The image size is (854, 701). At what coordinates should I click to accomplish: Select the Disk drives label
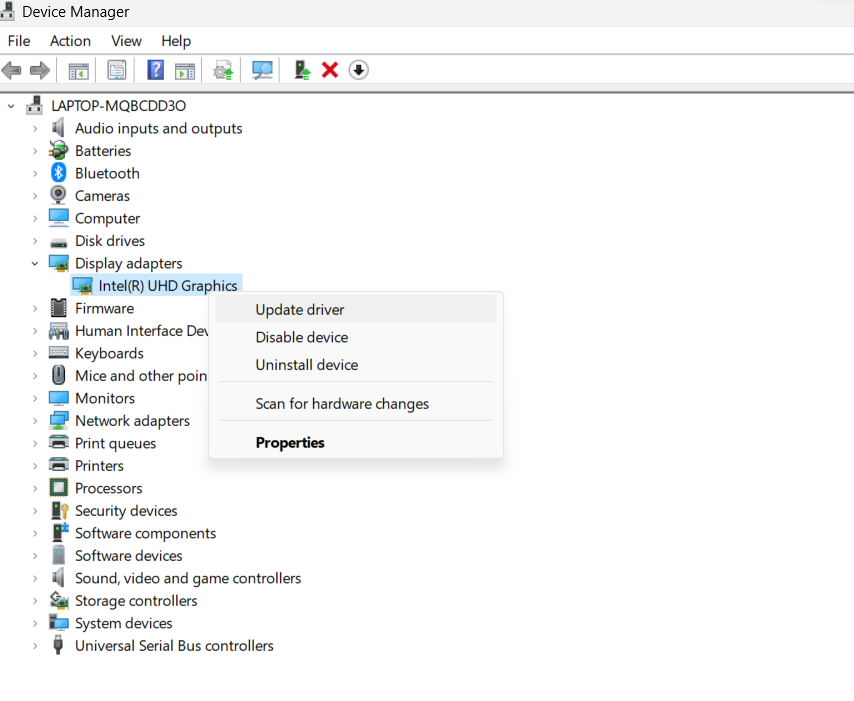(110, 241)
